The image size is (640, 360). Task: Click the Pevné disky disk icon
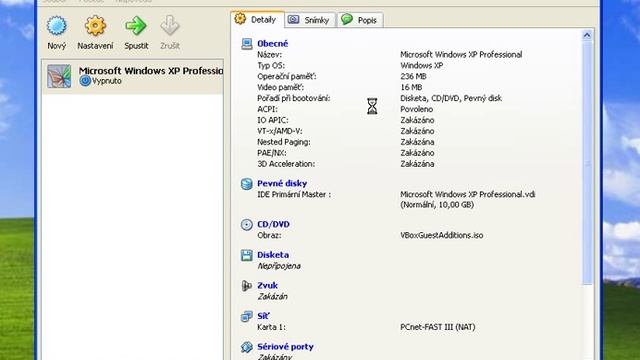tap(247, 184)
